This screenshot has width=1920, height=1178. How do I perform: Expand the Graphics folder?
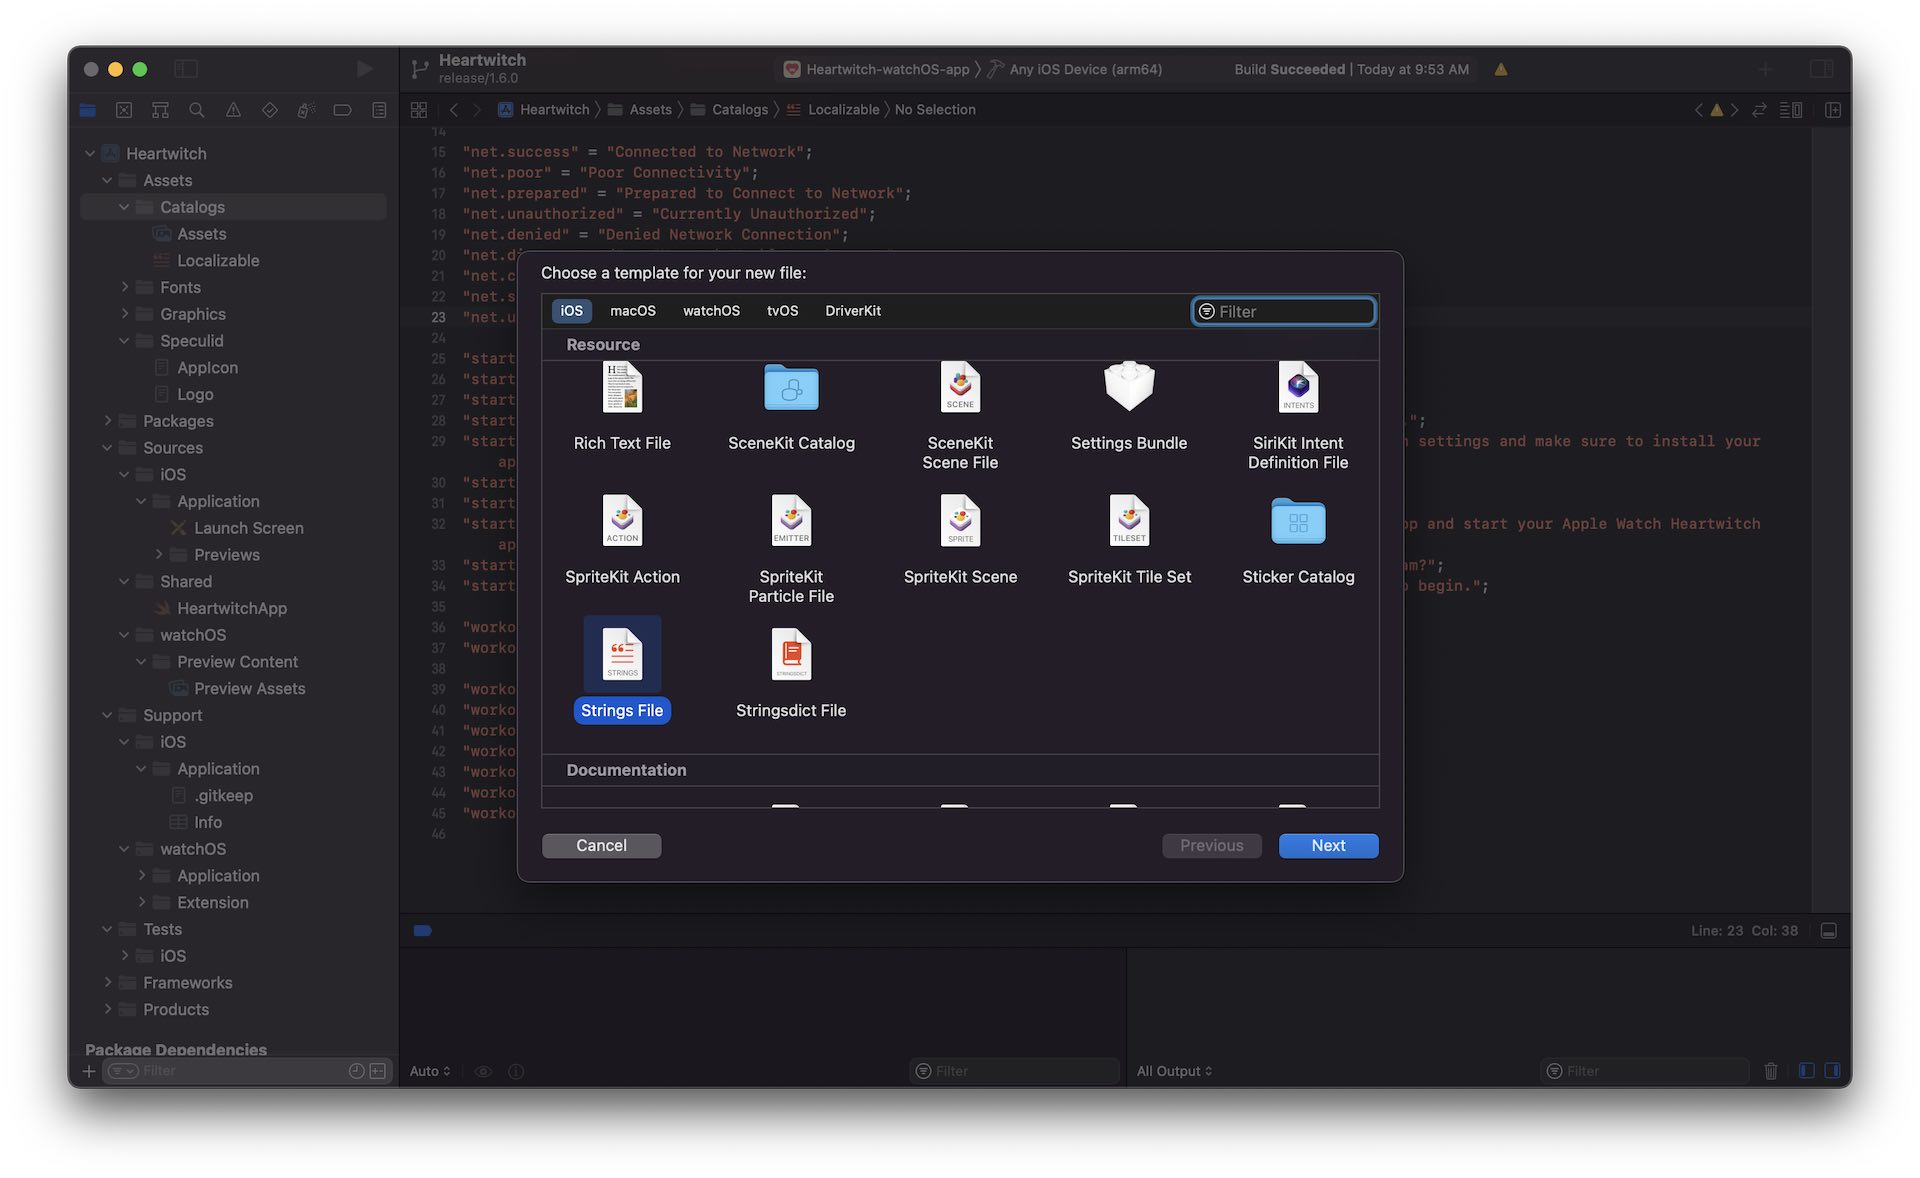[x=124, y=314]
